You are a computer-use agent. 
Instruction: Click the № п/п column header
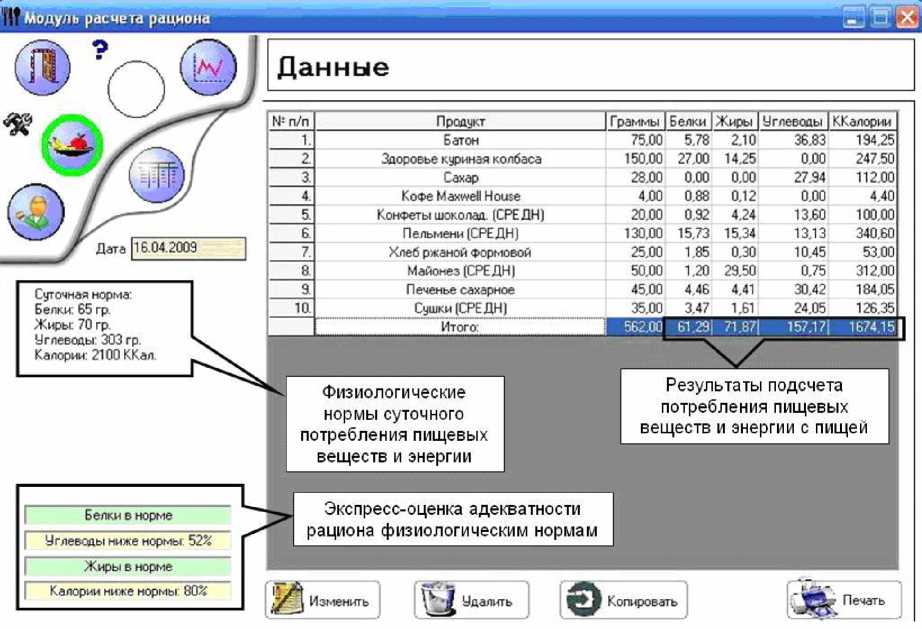pyautogui.click(x=291, y=122)
